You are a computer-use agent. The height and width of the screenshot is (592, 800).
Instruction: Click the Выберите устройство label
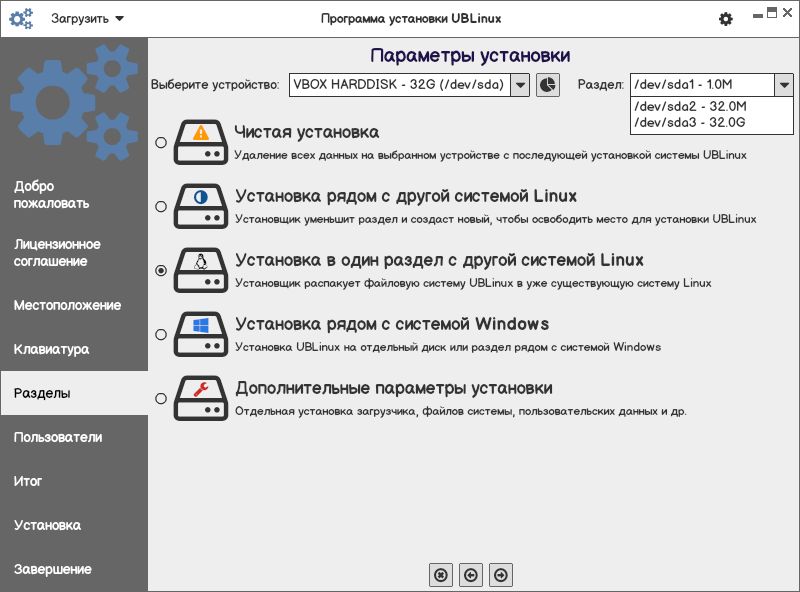coord(215,85)
